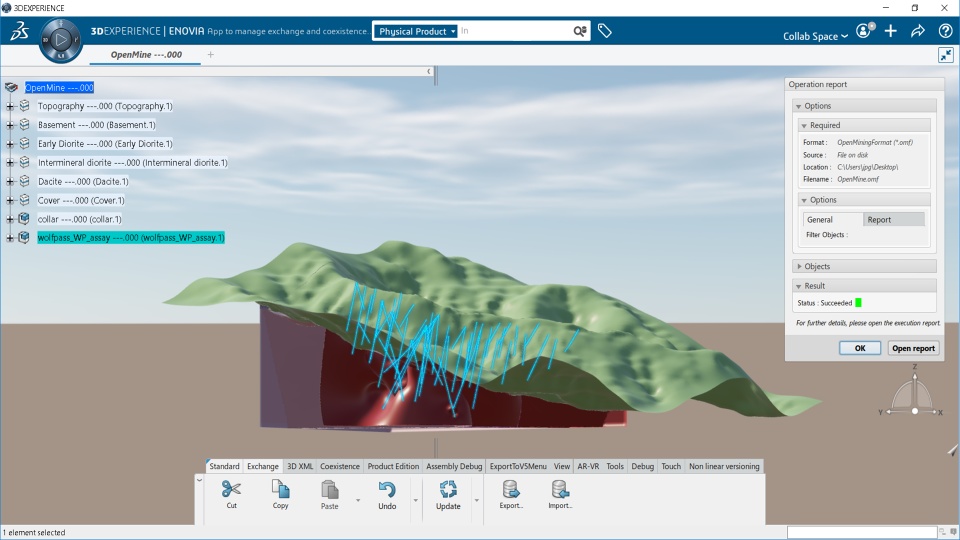Click the collar node 3D icon
960x540 pixels.
[x=24, y=219]
